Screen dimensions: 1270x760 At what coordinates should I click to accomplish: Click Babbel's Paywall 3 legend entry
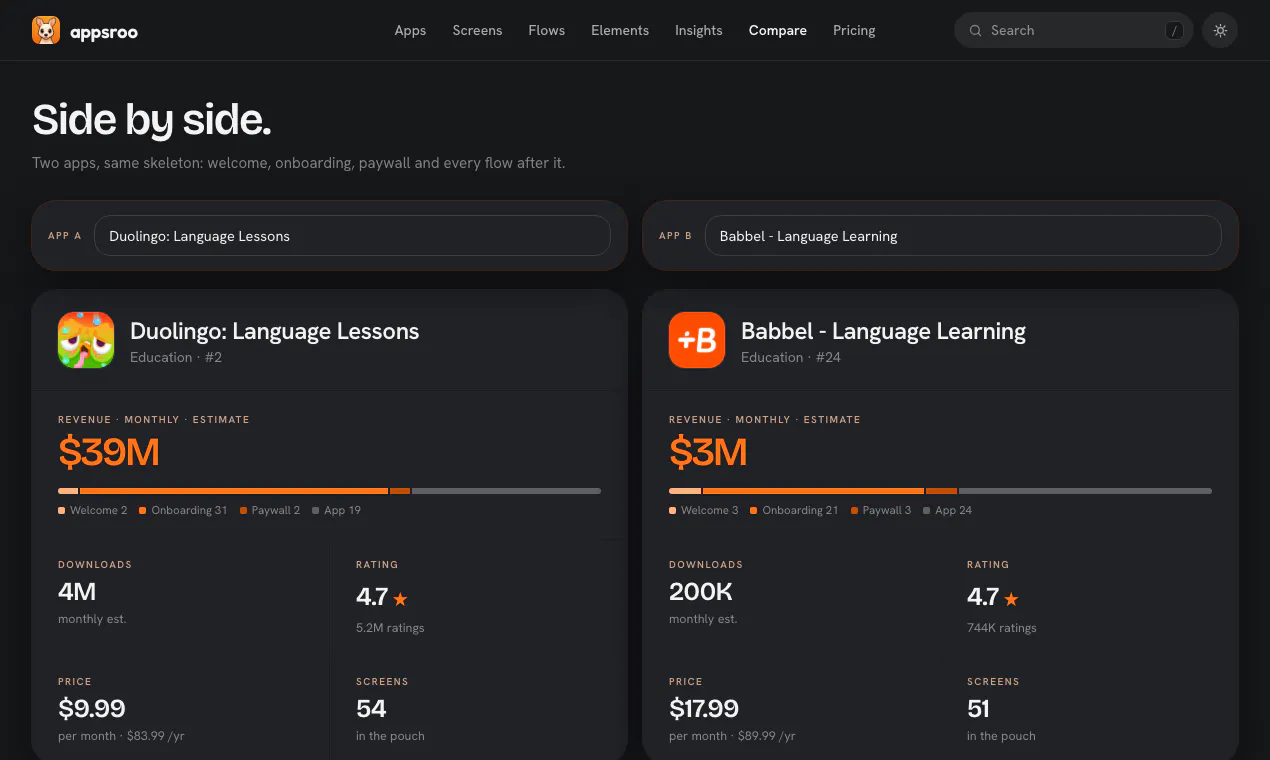[x=881, y=510]
